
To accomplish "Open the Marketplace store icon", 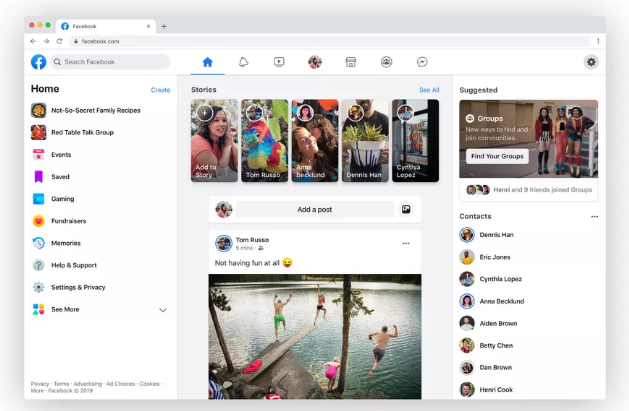I will click(351, 62).
